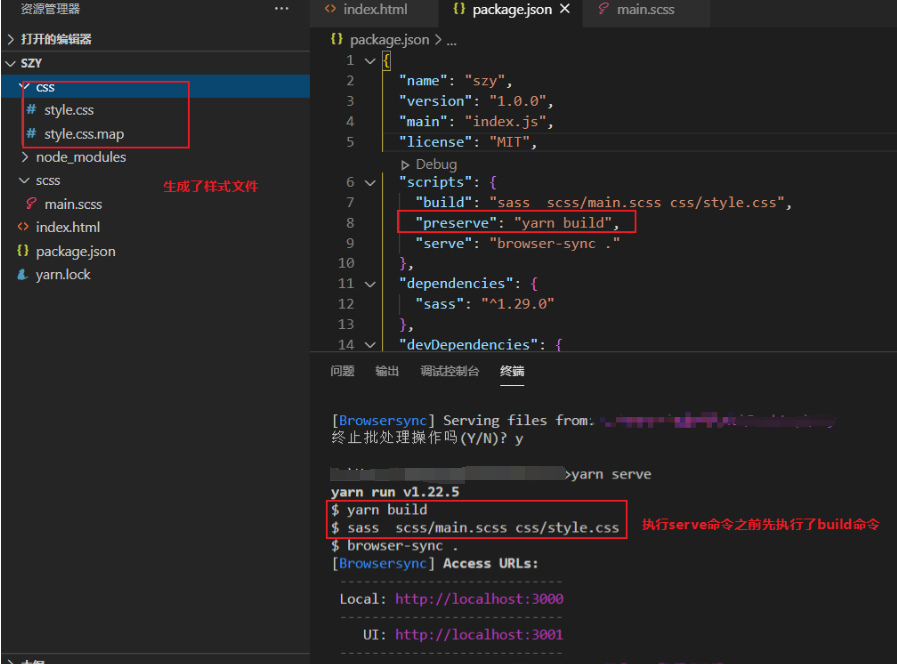Switch to the index.html editor tab
Screen dimensions: 897x664
pos(374,10)
